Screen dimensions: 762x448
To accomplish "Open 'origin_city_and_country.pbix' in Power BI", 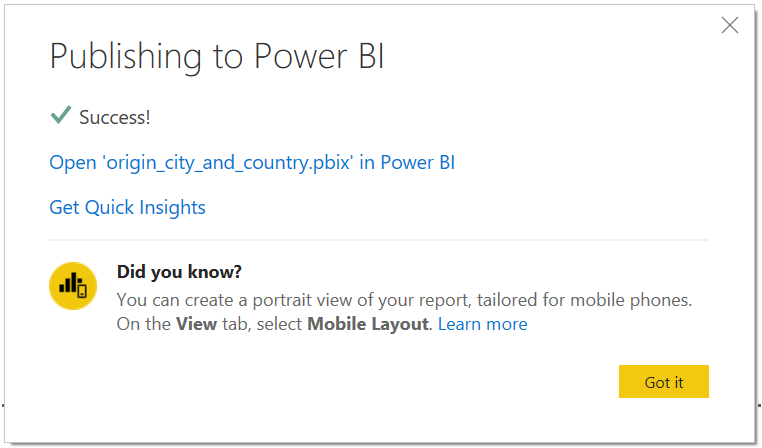I will coord(252,163).
